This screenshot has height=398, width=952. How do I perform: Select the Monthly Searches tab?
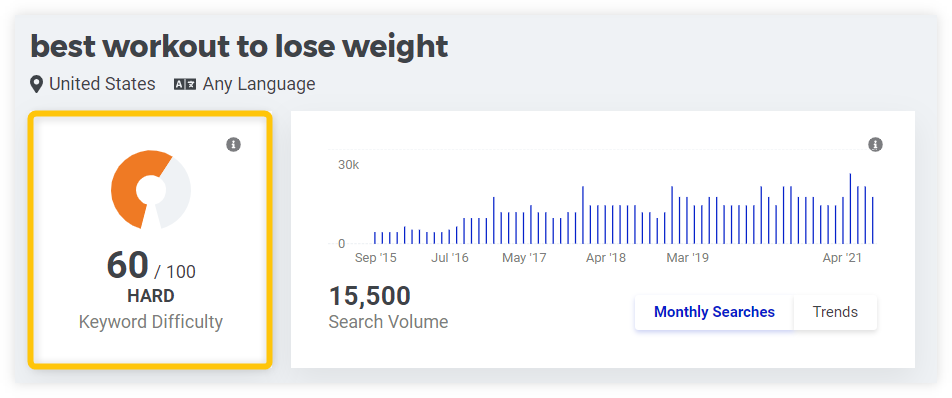pos(714,312)
